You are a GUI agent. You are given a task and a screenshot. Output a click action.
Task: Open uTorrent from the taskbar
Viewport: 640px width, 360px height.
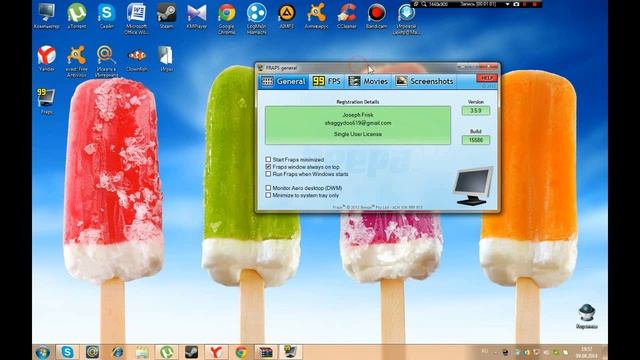point(167,352)
